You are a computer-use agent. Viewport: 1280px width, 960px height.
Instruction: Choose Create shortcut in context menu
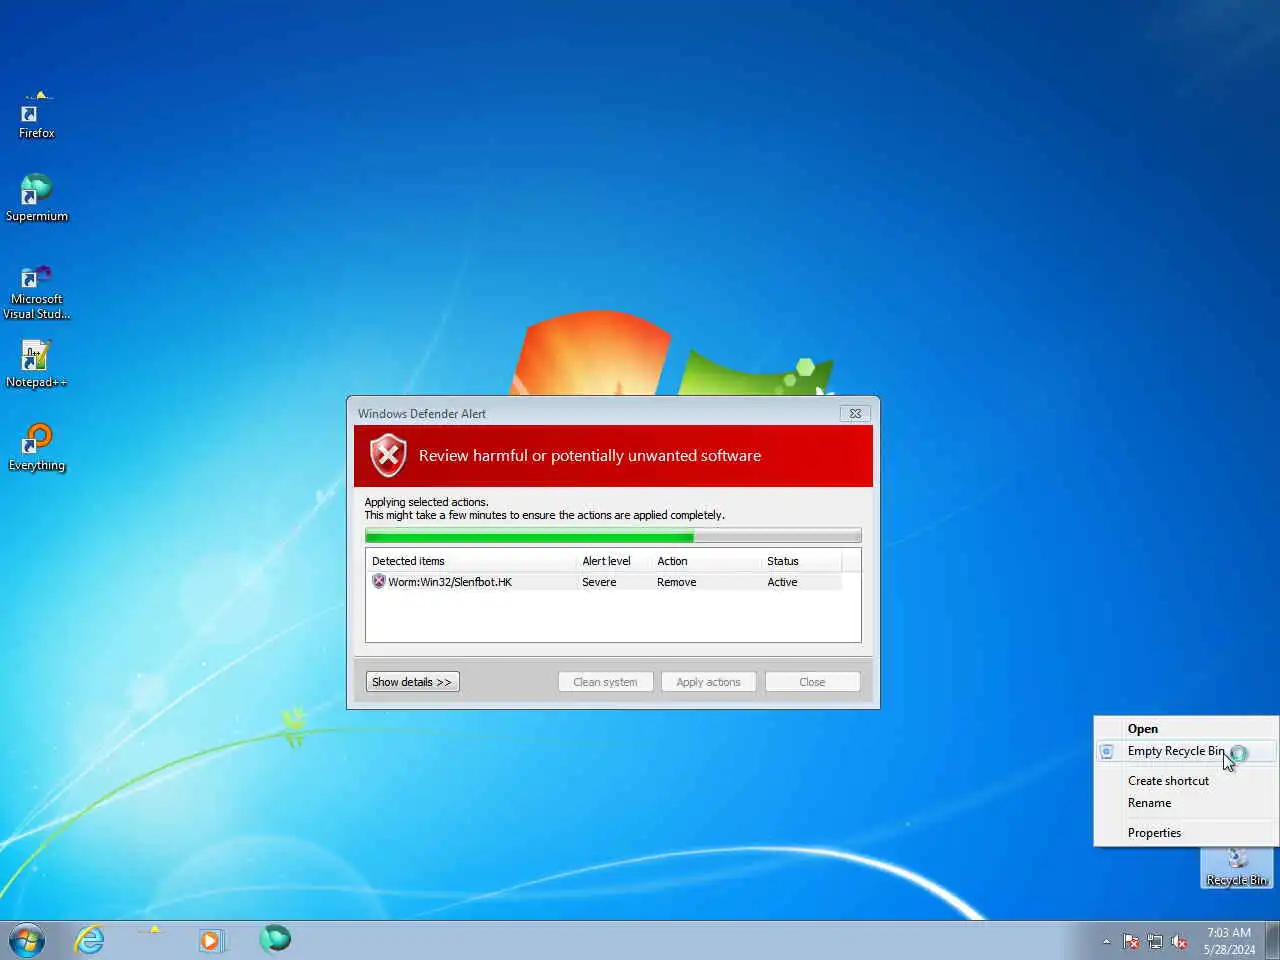tap(1186, 781)
